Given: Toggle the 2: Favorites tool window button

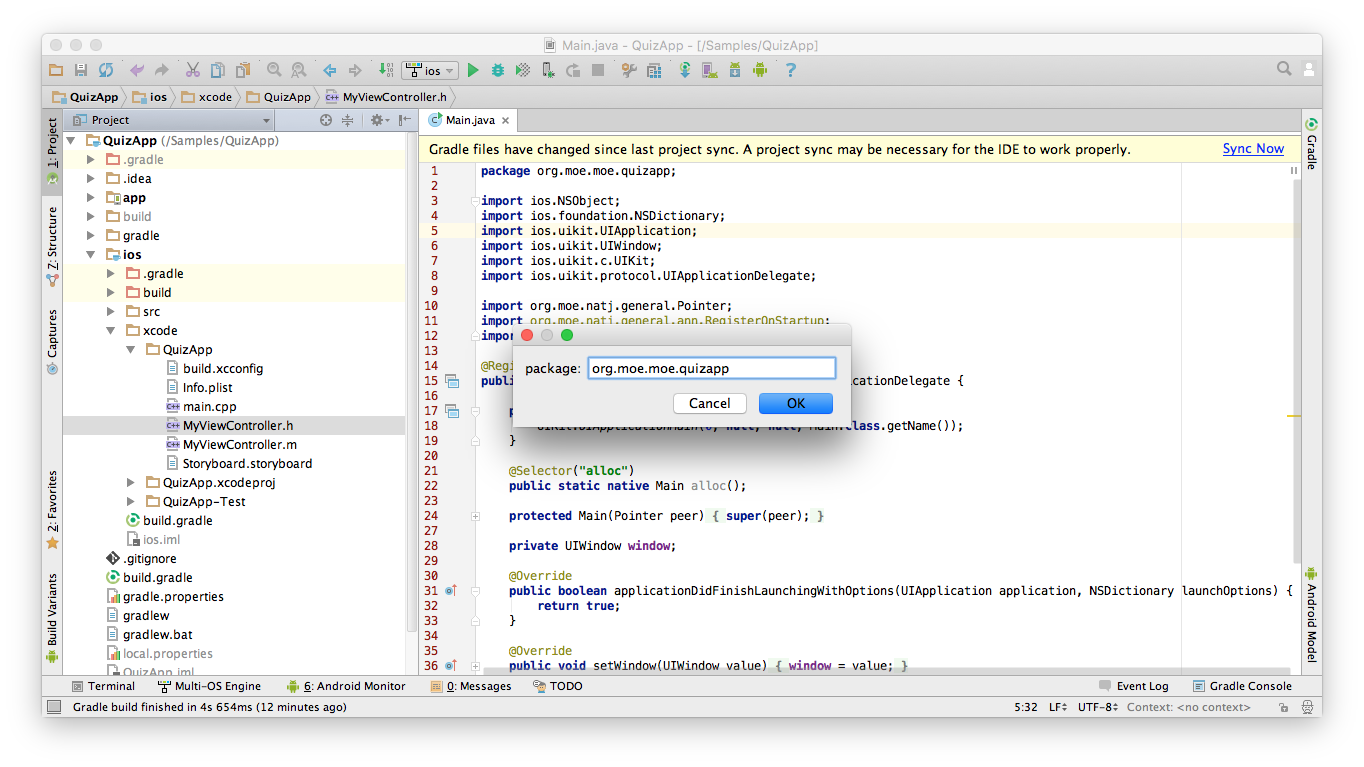Looking at the screenshot, I should [x=52, y=510].
